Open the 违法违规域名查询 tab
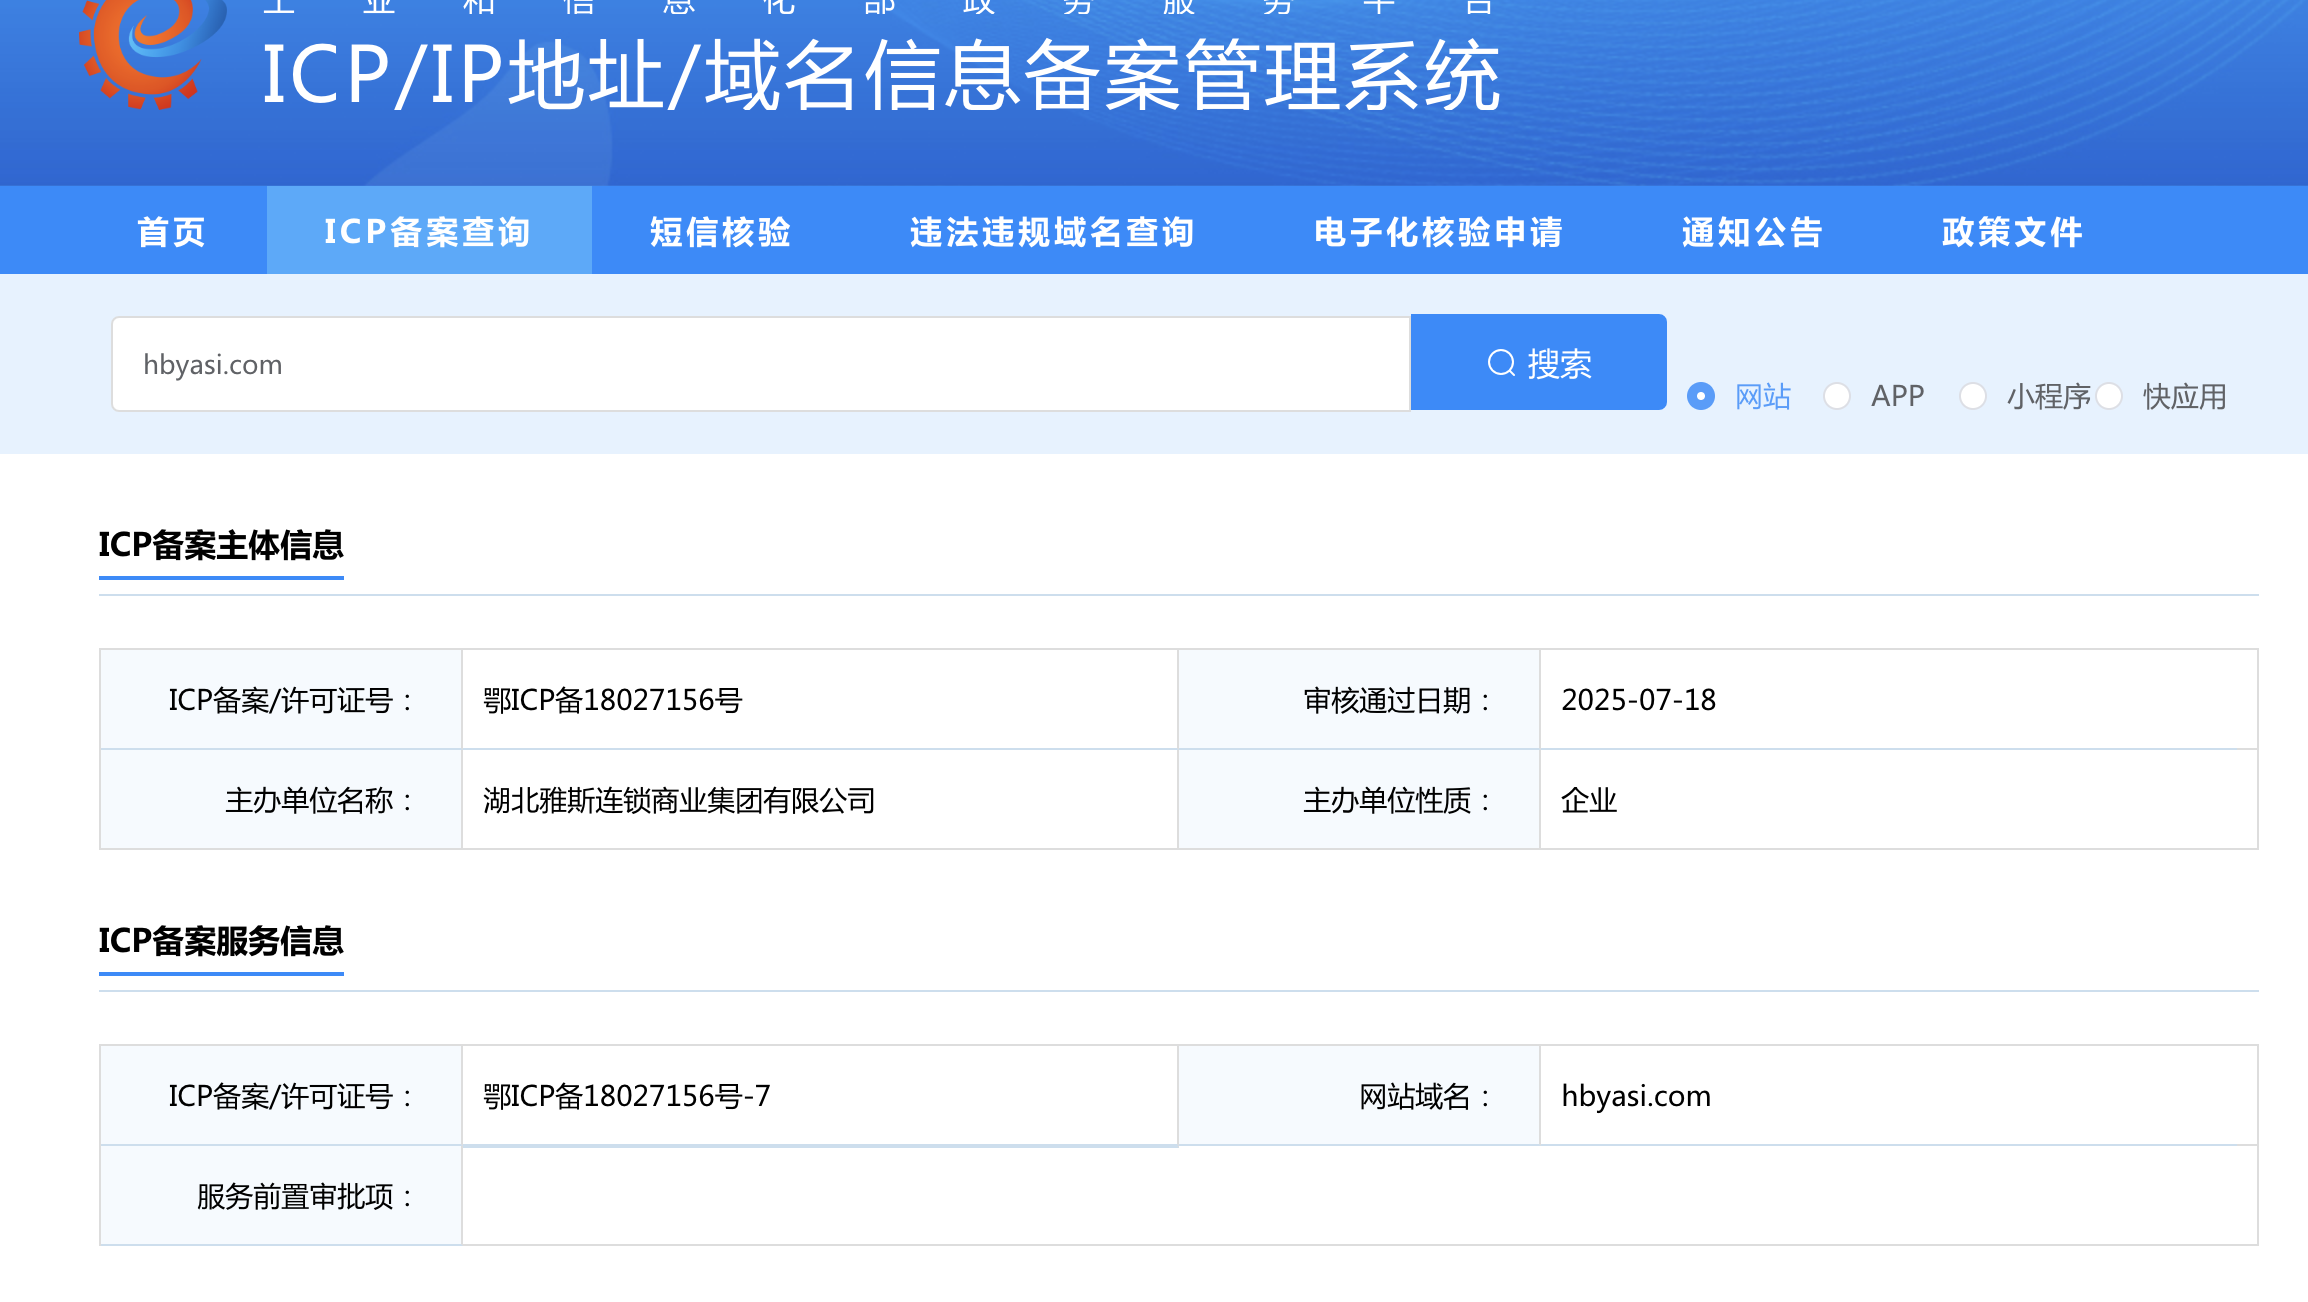 tap(1052, 232)
